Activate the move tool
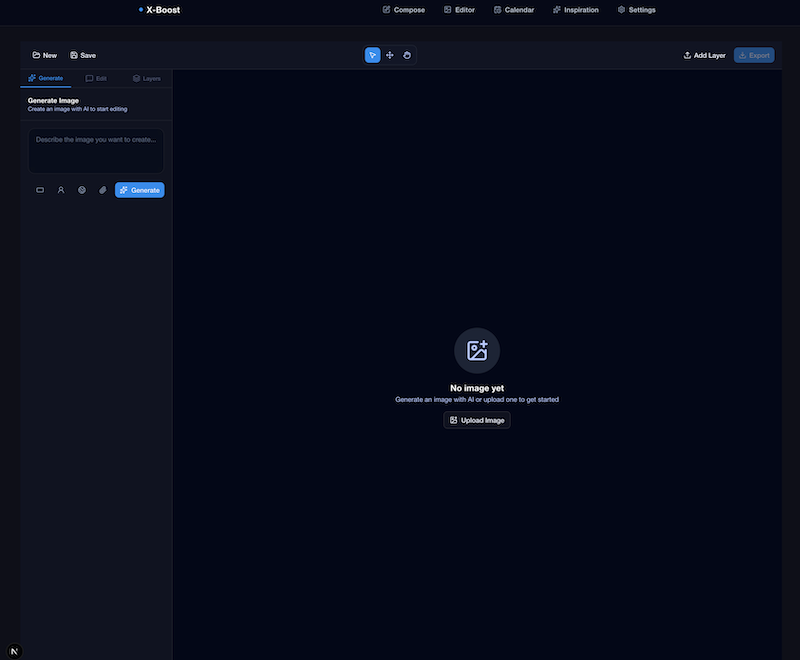The width and height of the screenshot is (800, 660). click(390, 55)
